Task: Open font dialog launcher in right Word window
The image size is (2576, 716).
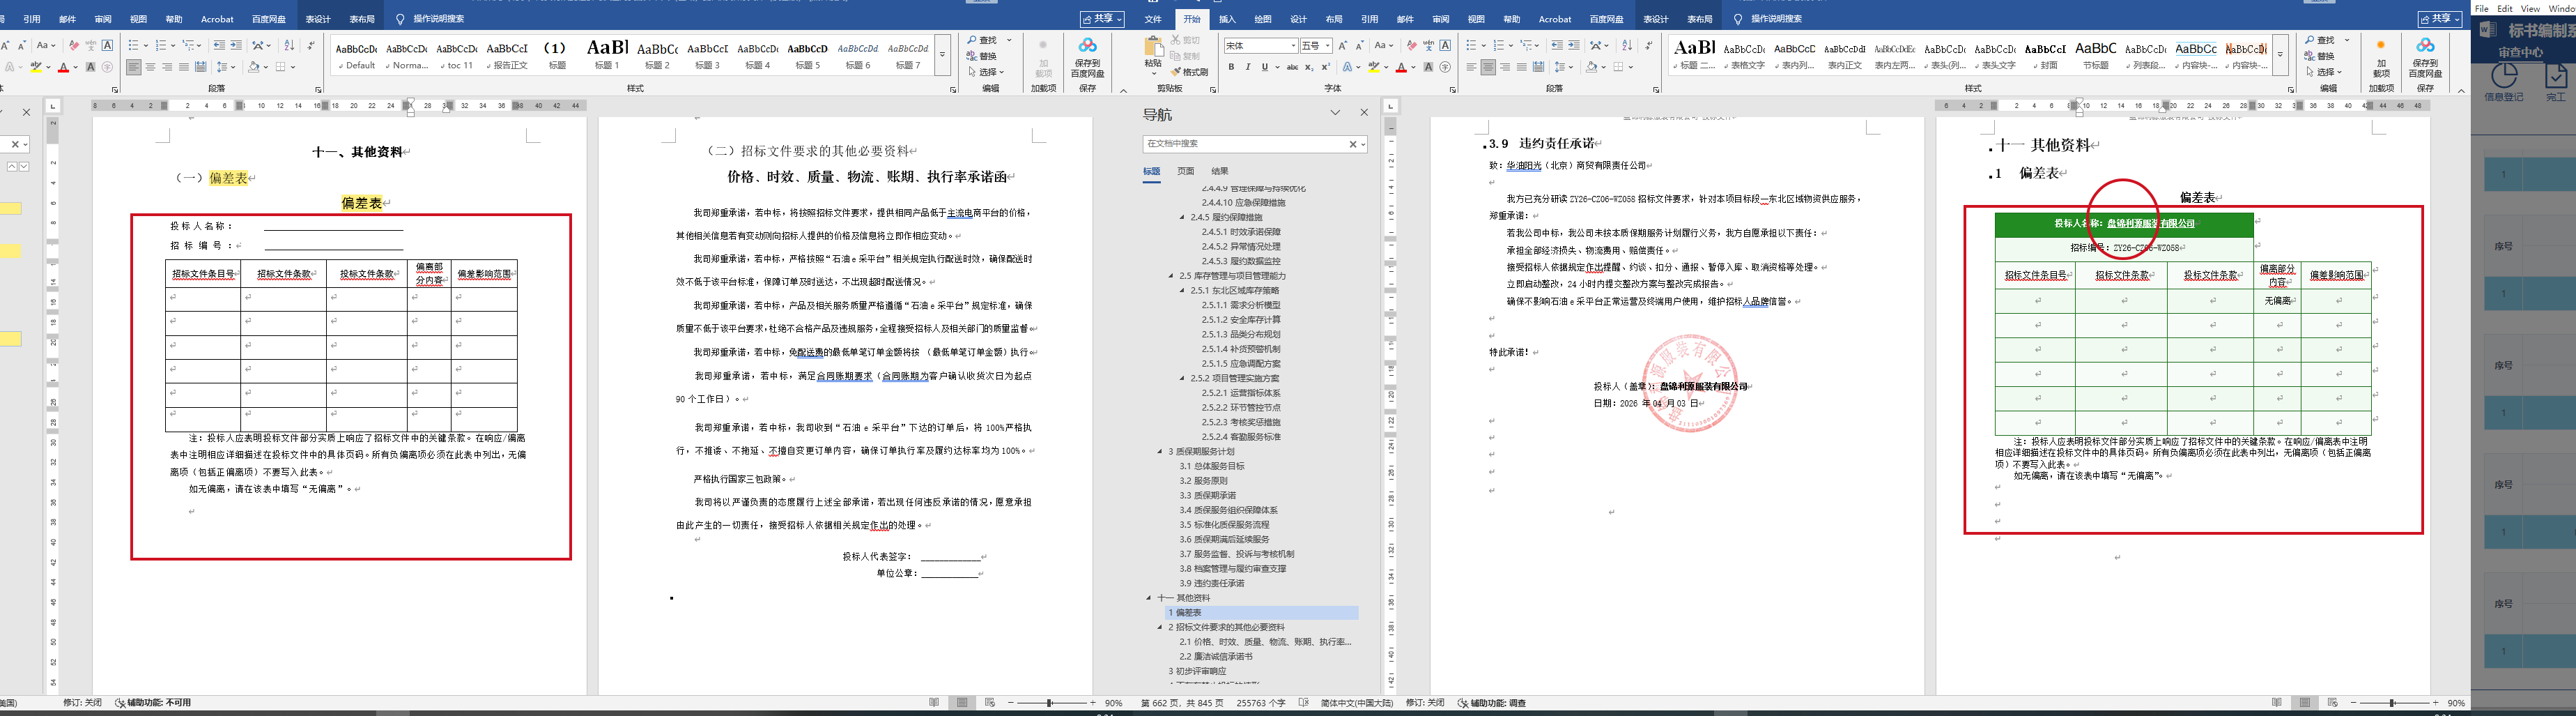Action: pyautogui.click(x=1453, y=90)
